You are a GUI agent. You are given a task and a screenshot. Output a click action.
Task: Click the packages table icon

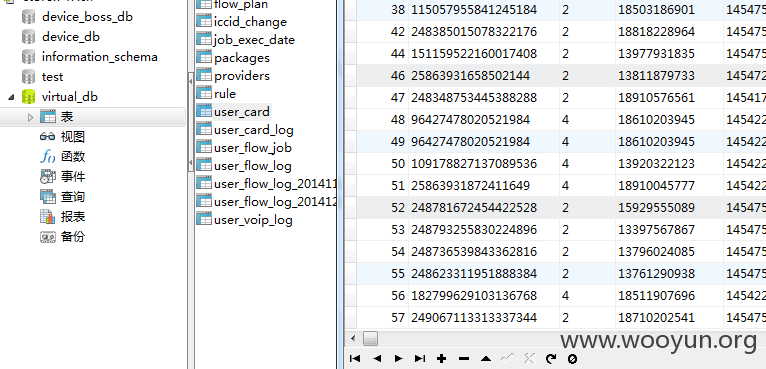tap(204, 57)
